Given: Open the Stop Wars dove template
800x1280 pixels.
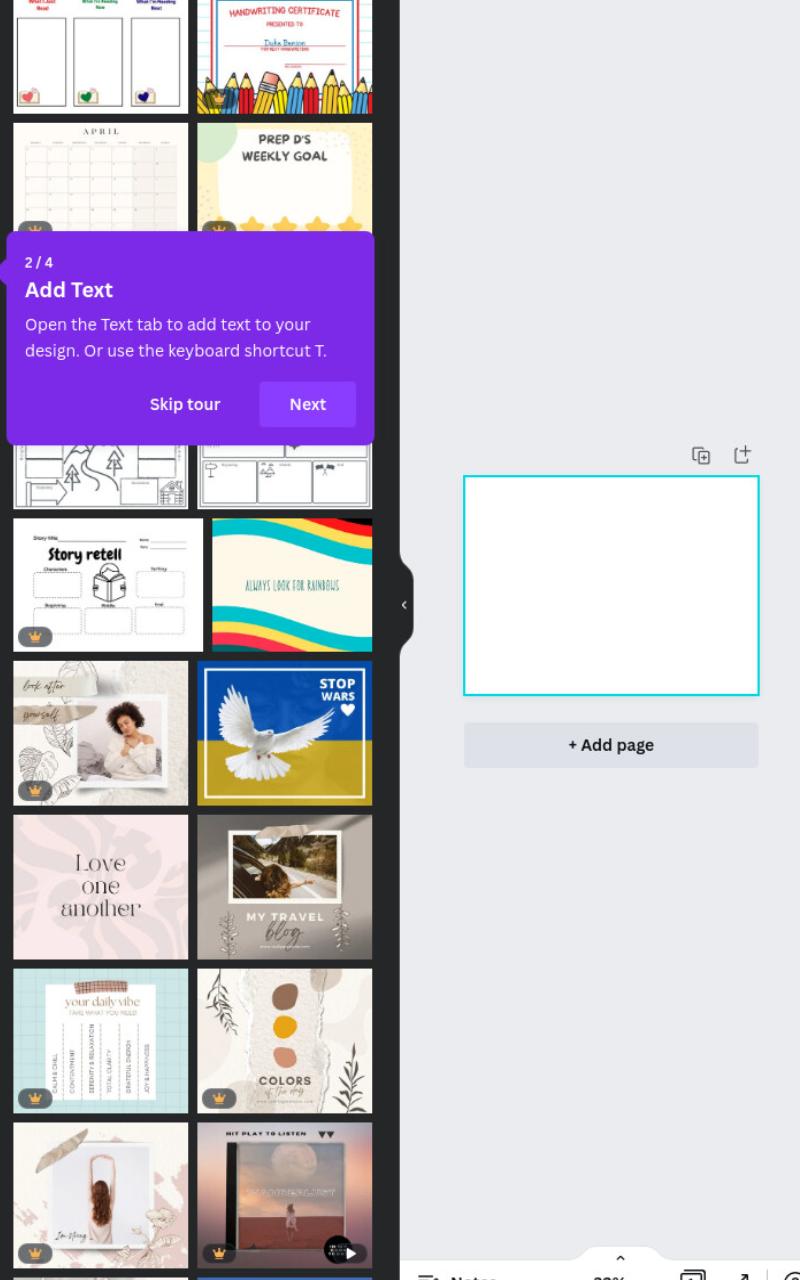Looking at the screenshot, I should 285,733.
